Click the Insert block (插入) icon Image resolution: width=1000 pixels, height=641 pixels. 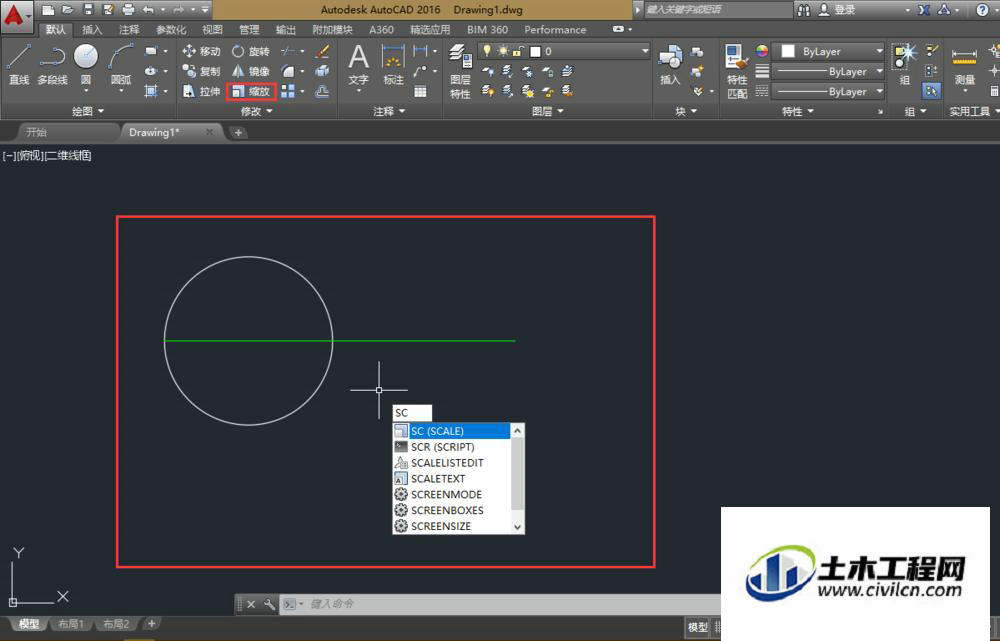(670, 64)
